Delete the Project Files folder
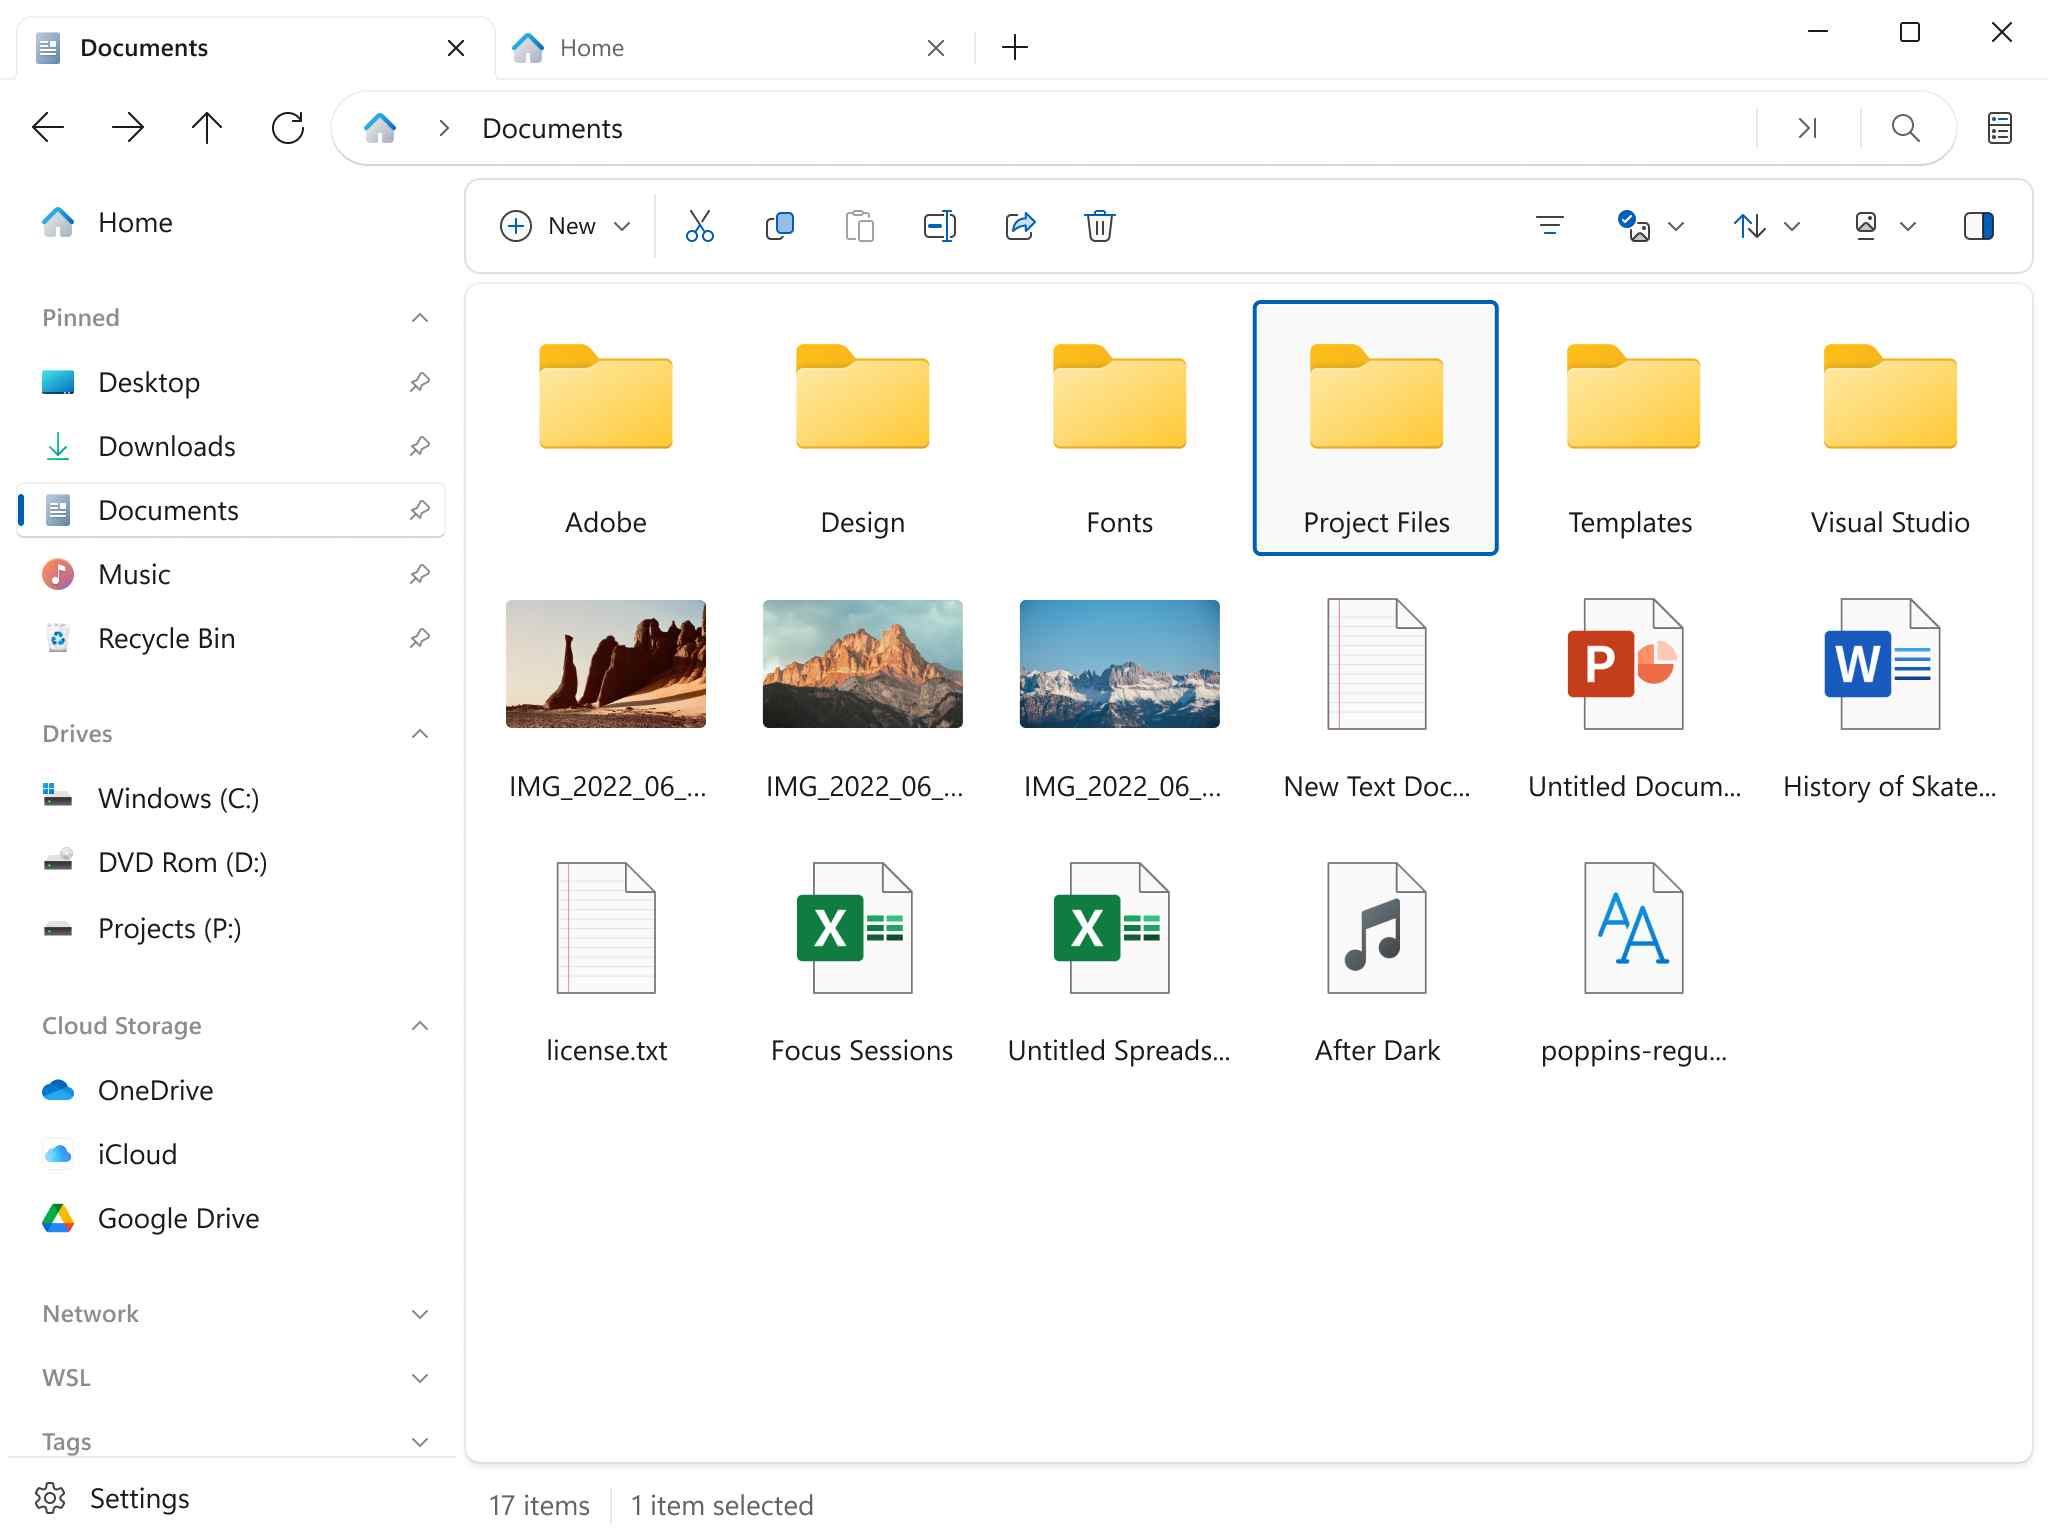The image size is (2050, 1538). tap(1100, 226)
